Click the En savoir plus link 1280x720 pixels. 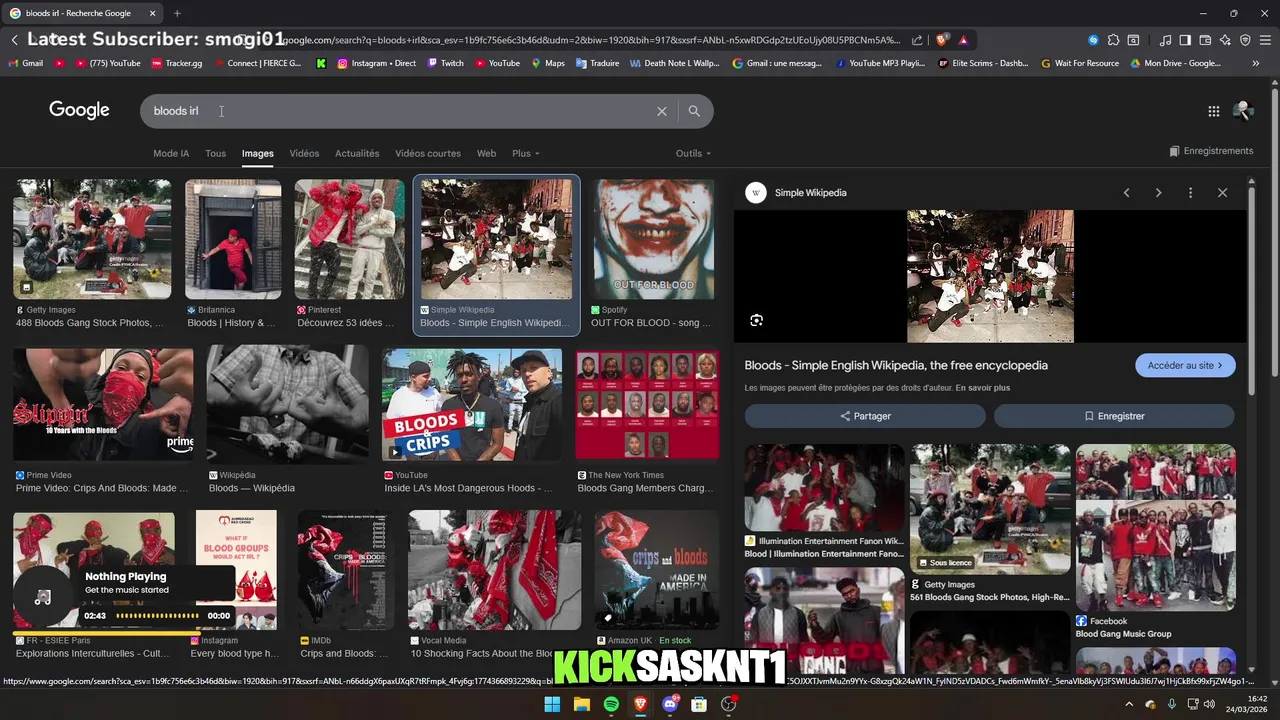pyautogui.click(x=982, y=388)
